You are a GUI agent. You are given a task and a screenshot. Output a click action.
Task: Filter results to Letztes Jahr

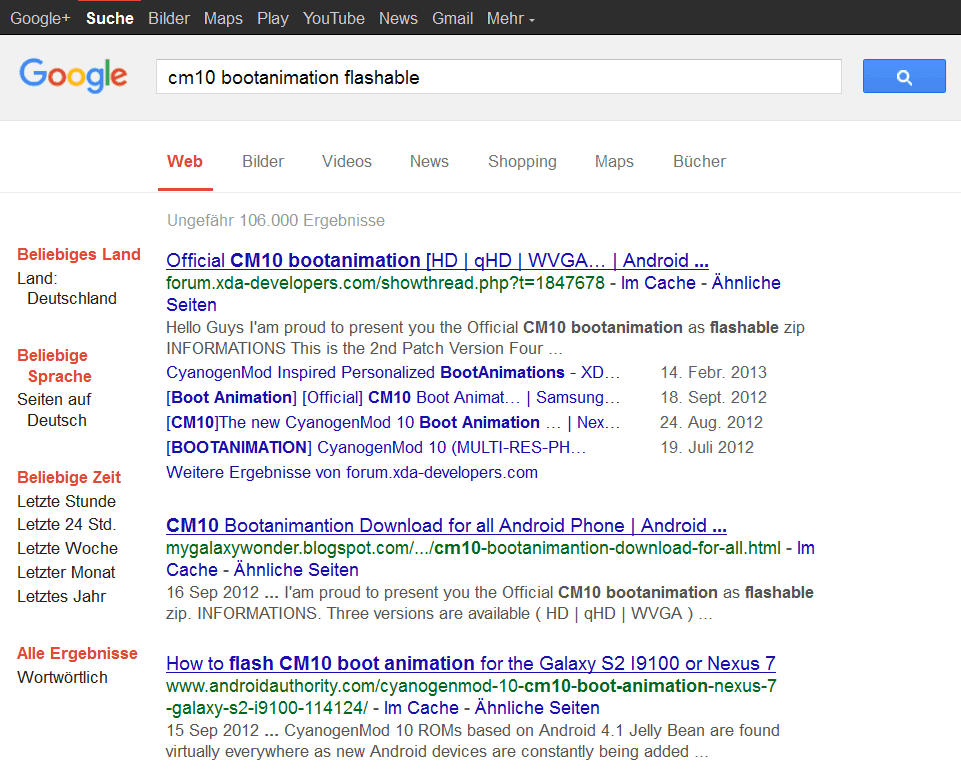61,596
